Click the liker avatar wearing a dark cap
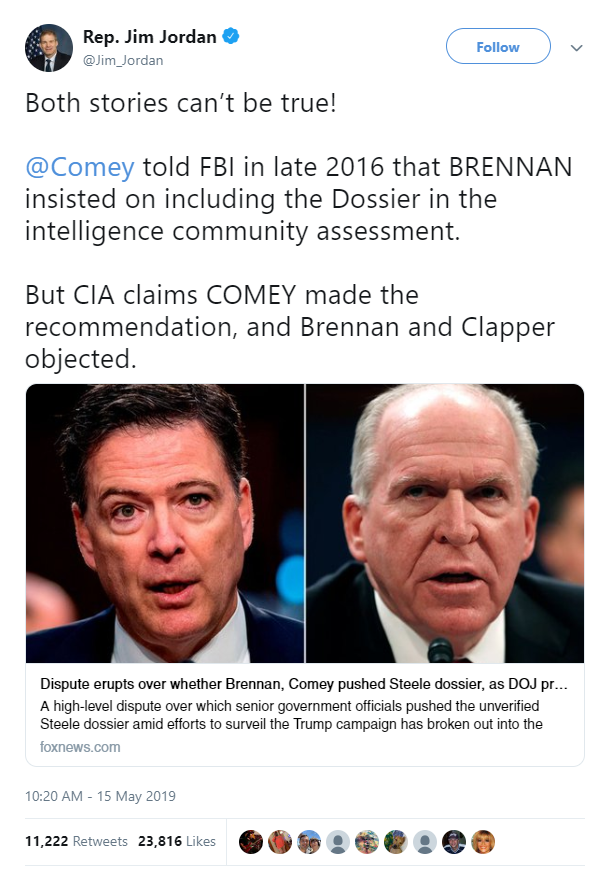The width and height of the screenshot is (610, 876). [x=455, y=842]
